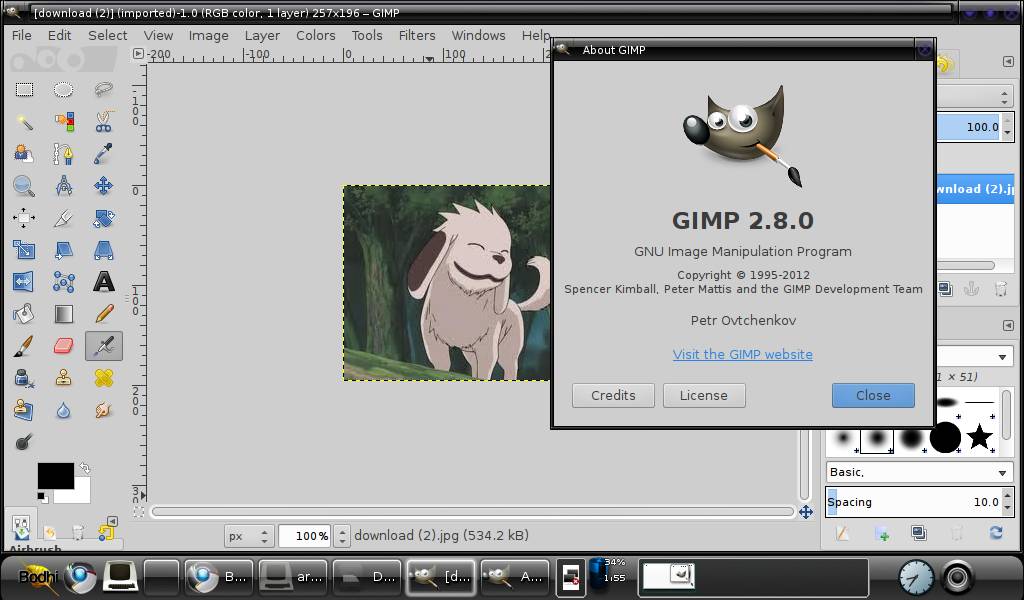Select the Rotate tool
This screenshot has height=600, width=1024.
[103, 218]
